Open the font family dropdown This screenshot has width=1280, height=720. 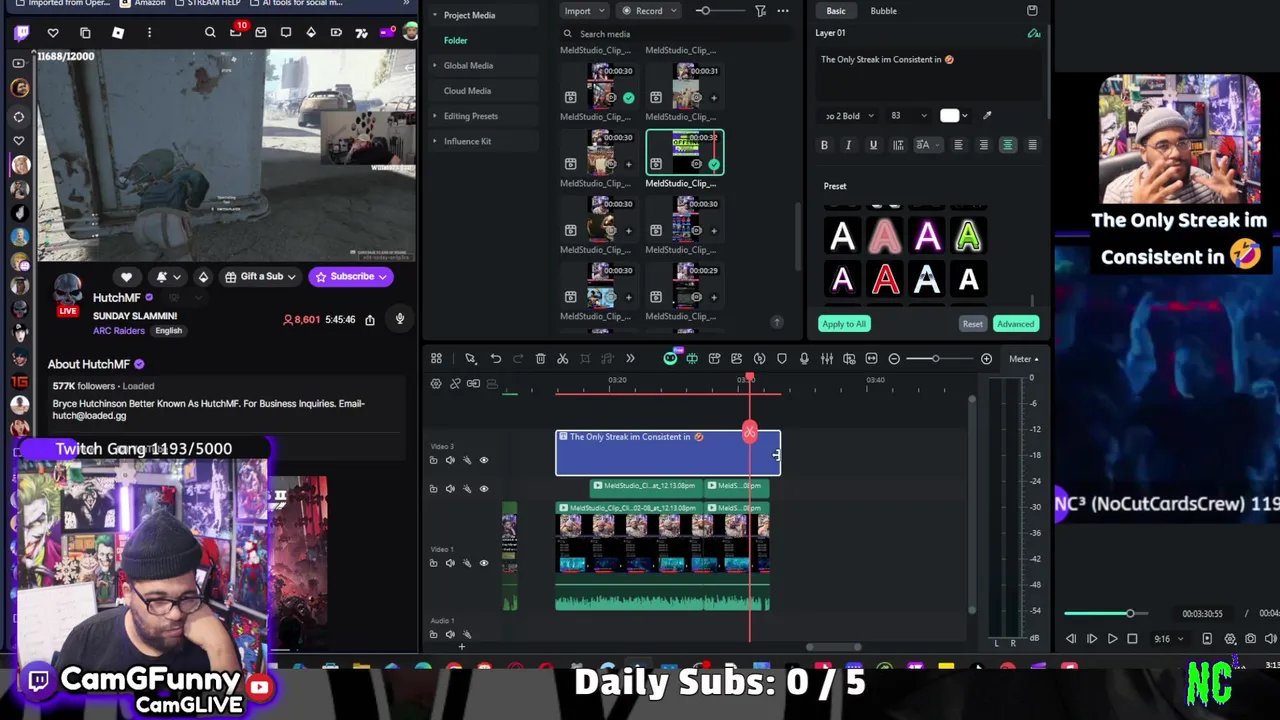(x=849, y=116)
